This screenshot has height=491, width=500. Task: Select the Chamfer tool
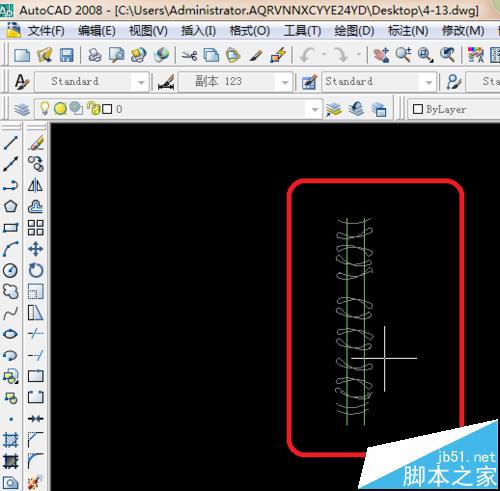pyautogui.click(x=36, y=441)
